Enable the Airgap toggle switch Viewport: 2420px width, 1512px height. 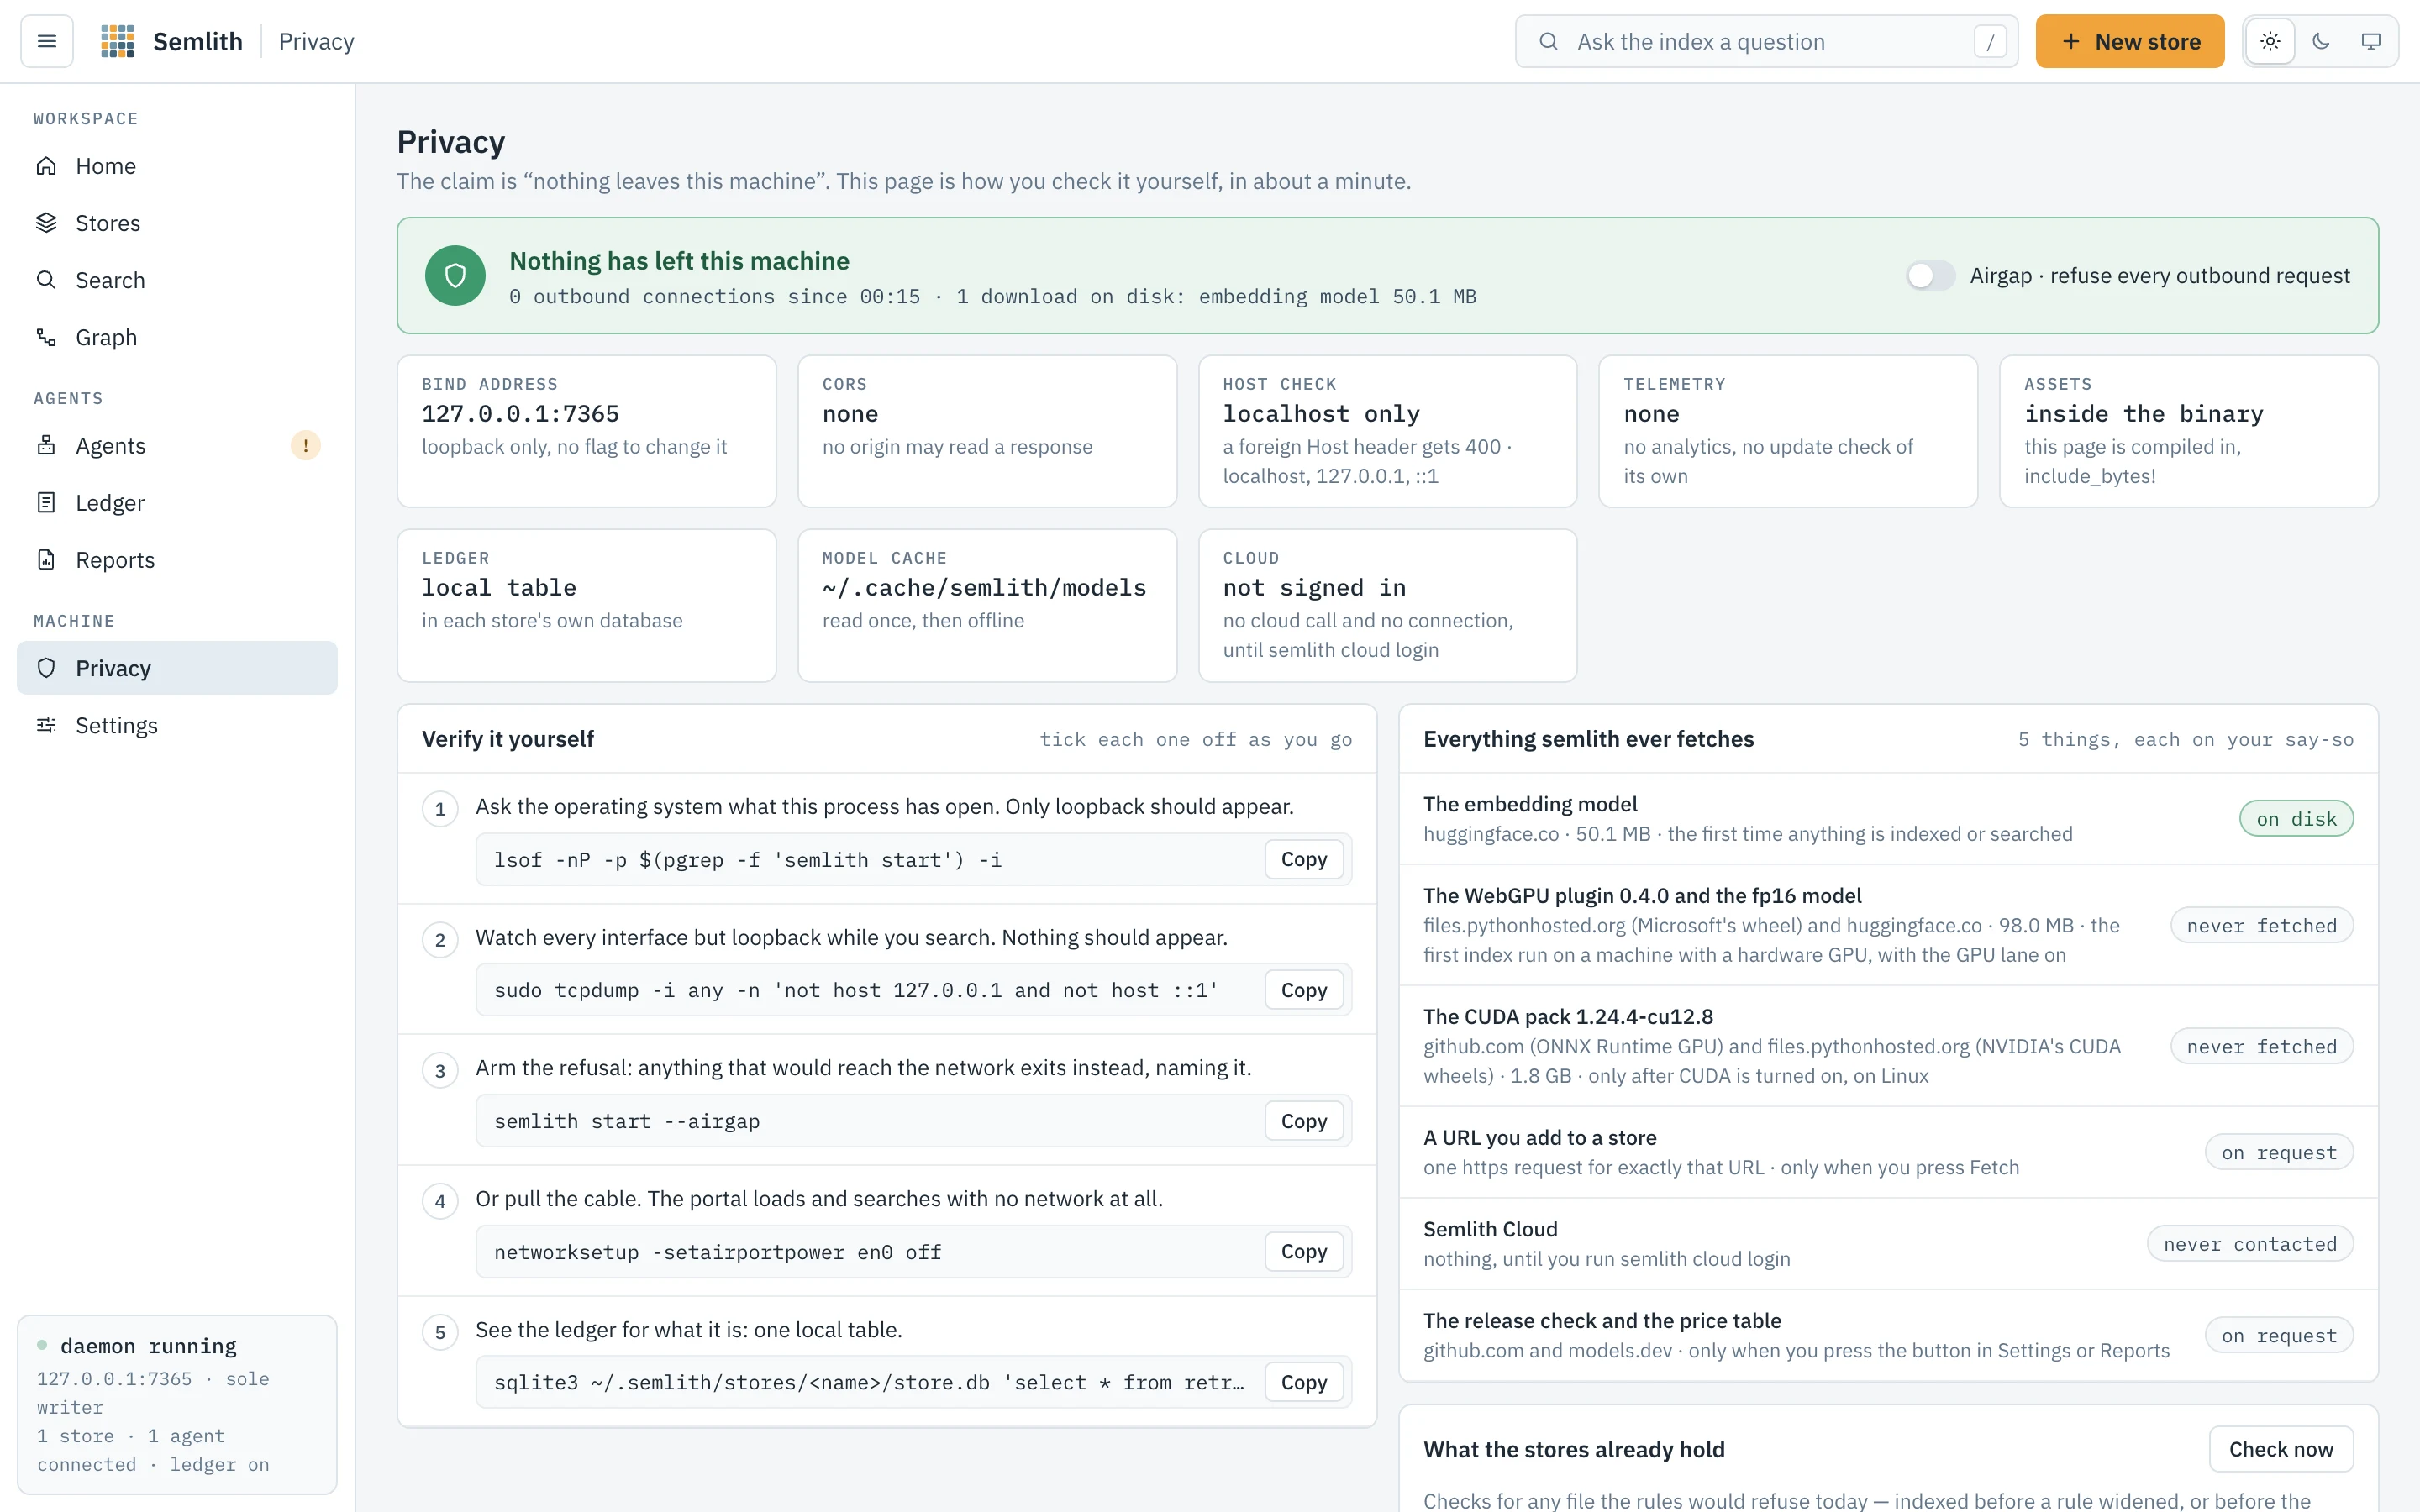click(x=1930, y=275)
